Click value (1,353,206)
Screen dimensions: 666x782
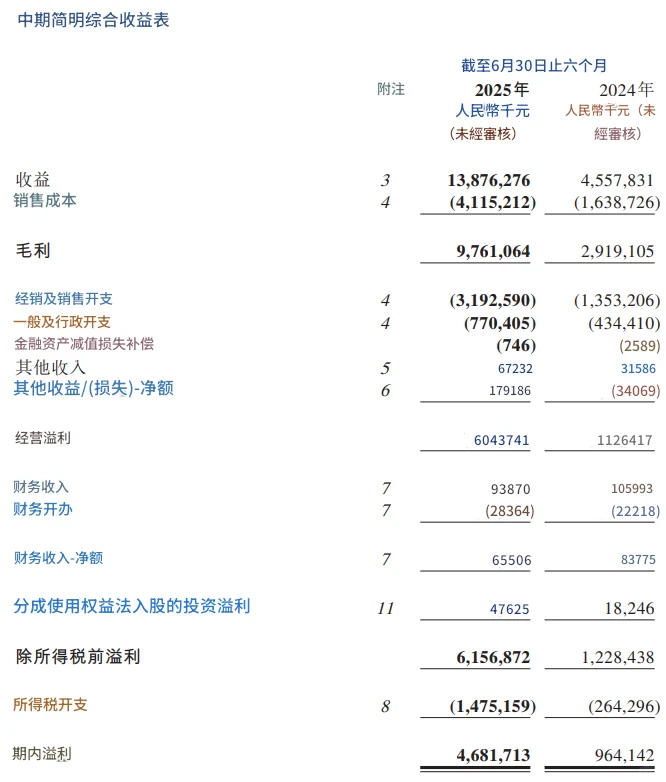pyautogui.click(x=617, y=300)
